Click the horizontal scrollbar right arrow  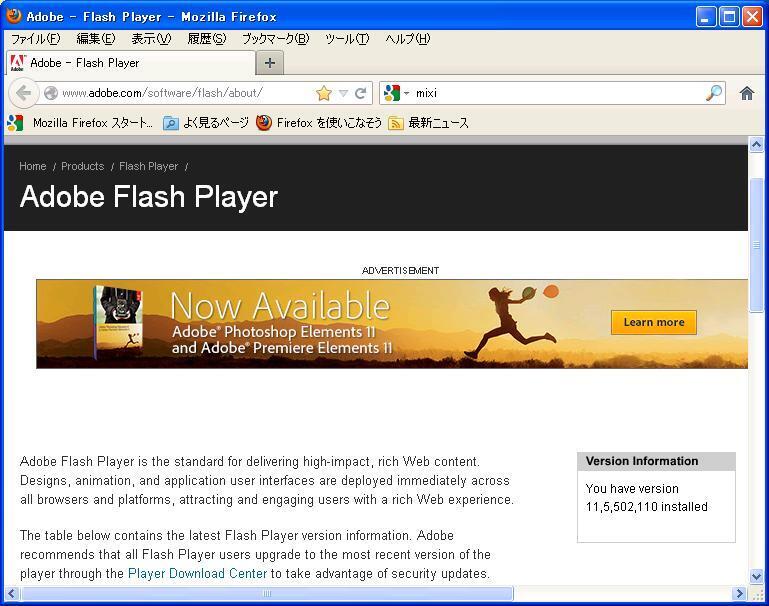(740, 594)
